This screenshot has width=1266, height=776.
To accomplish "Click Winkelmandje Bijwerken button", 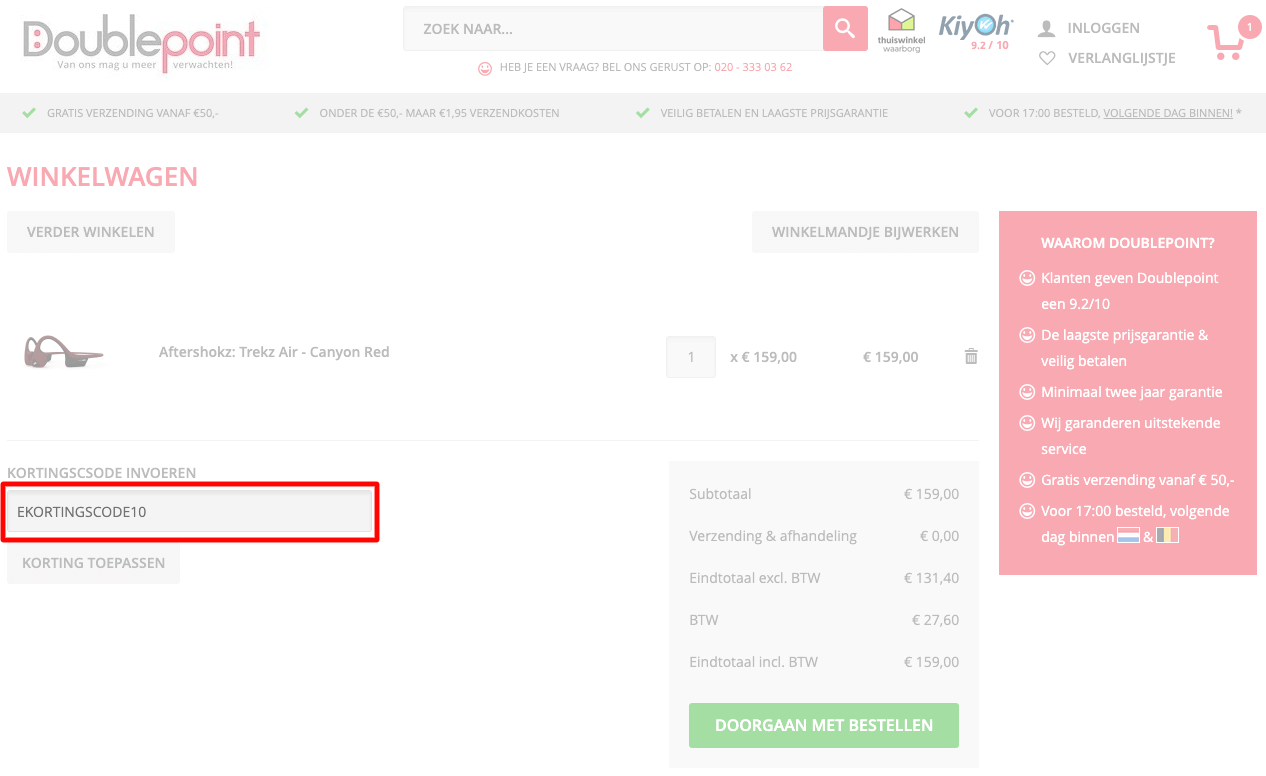I will click(x=865, y=232).
